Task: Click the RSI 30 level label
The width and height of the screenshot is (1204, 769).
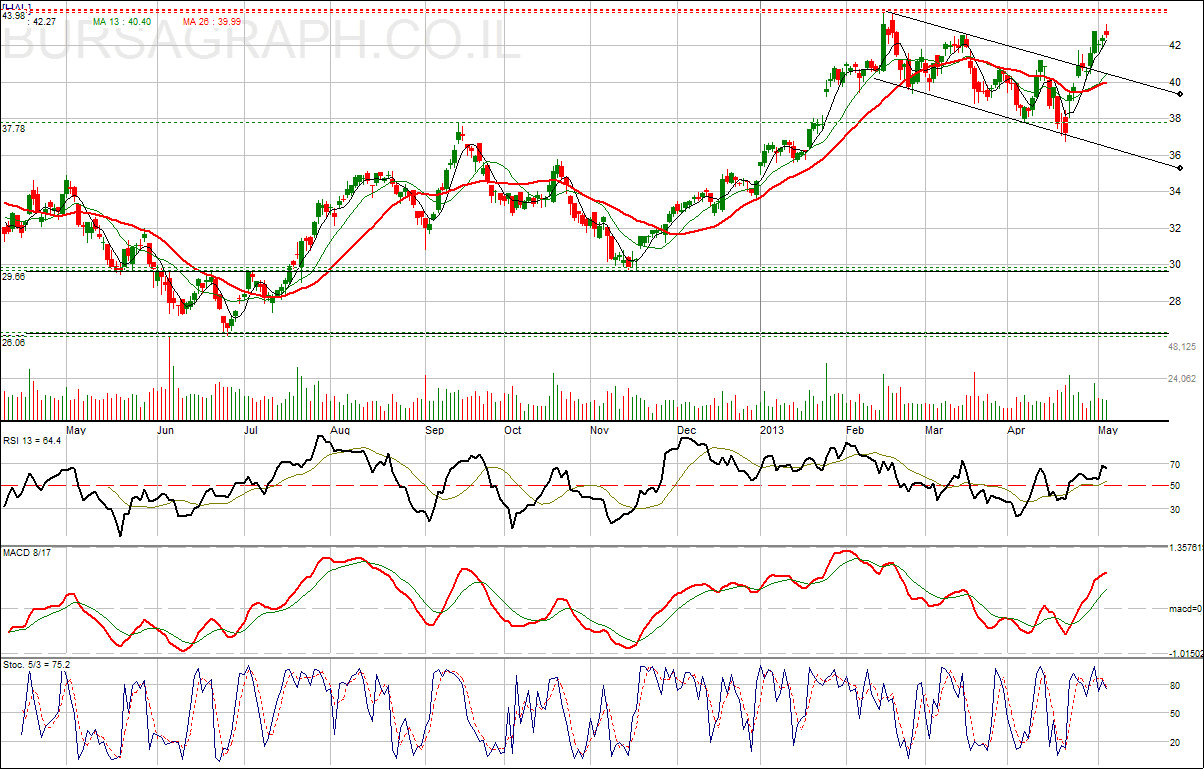Action: [1176, 509]
